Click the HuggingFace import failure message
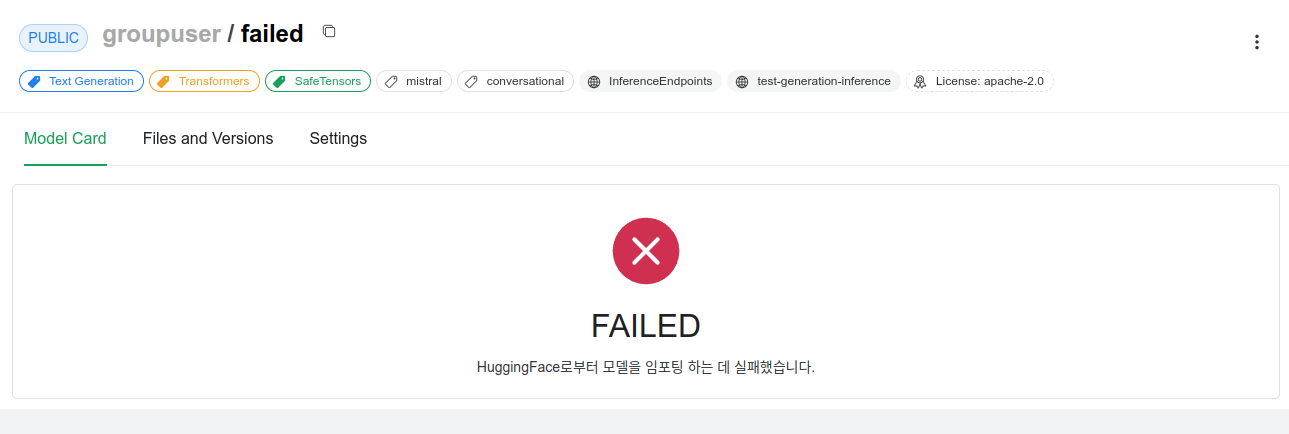1289x434 pixels. pyautogui.click(x=646, y=367)
